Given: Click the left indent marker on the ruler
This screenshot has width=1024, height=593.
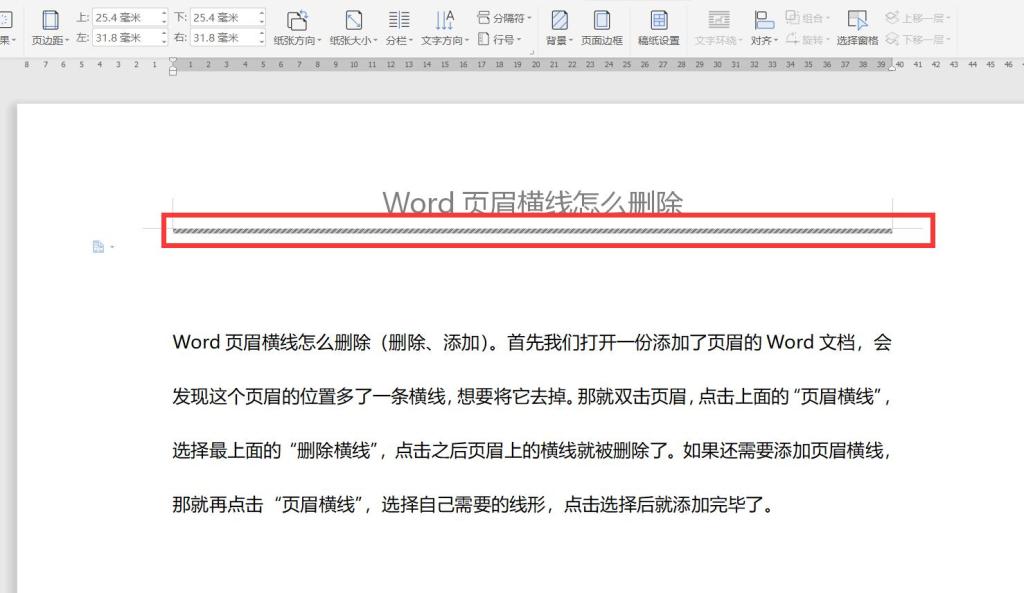Looking at the screenshot, I should 173,71.
